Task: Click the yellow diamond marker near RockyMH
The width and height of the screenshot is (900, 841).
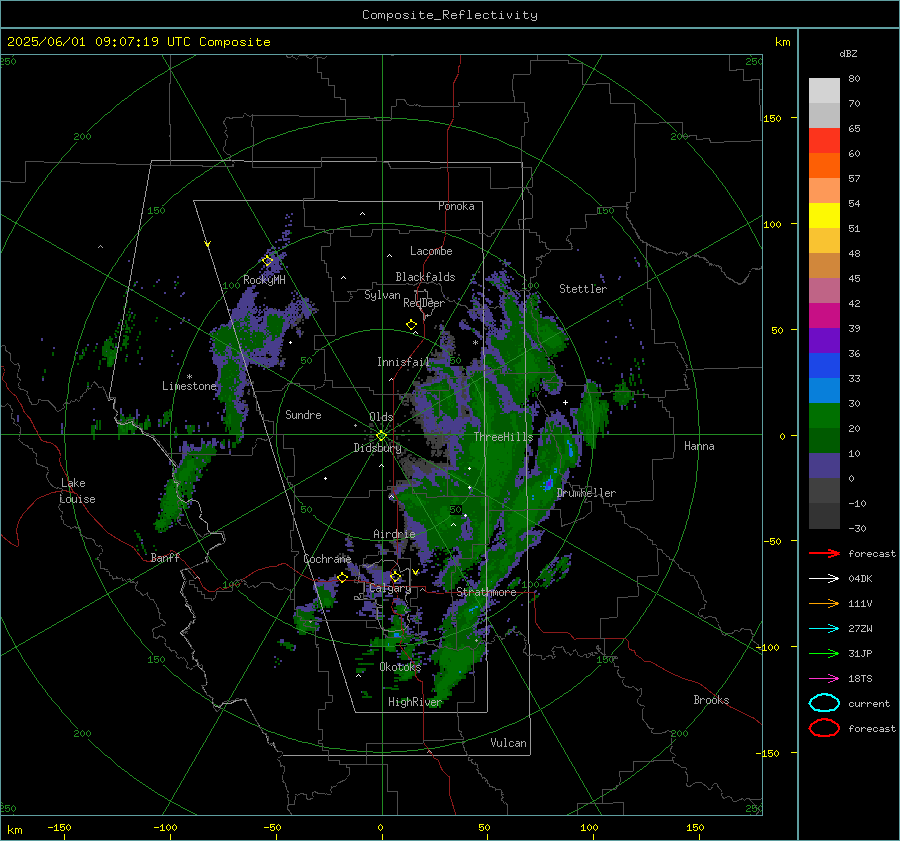Action: point(267,261)
